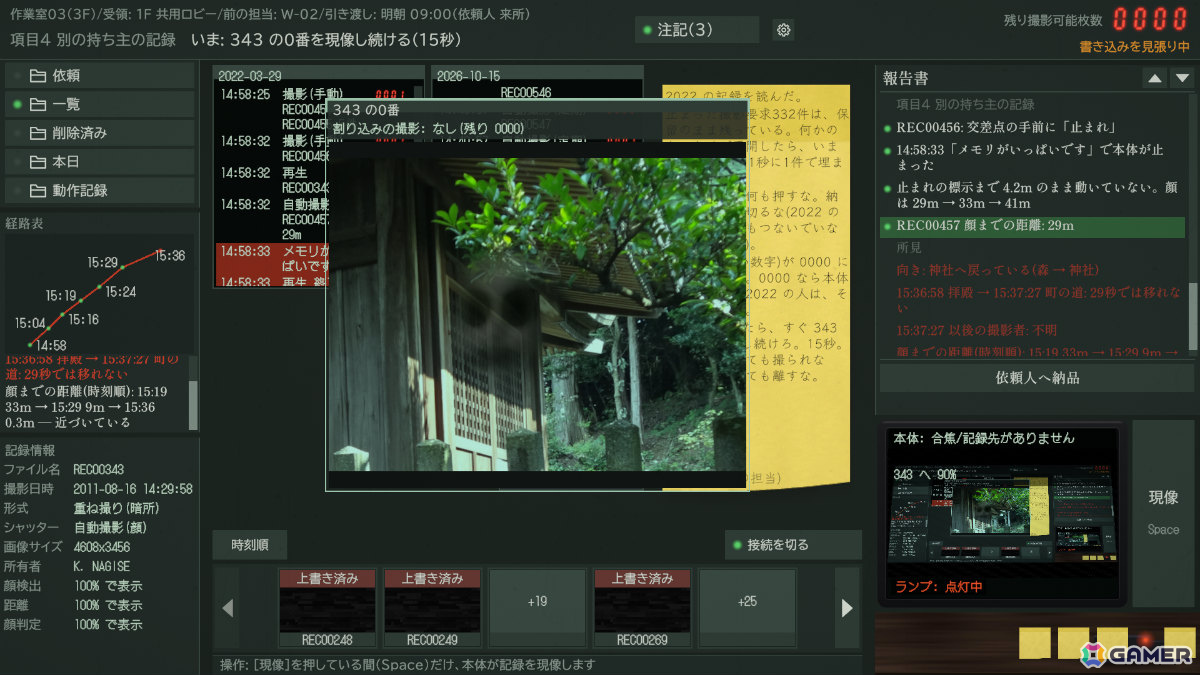The width and height of the screenshot is (1200, 675).
Task: Select the REC00248 thumbnail
Action: point(328,608)
